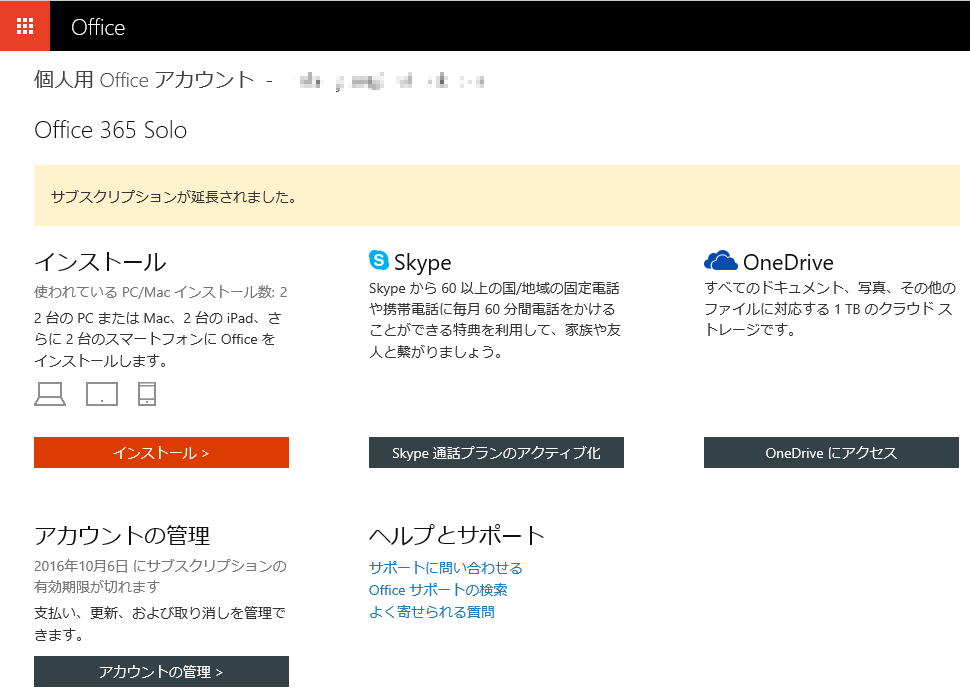The height and width of the screenshot is (696, 970).
Task: Click the 使われている PC/Mac インストール数: 2 text
Action: coord(161,292)
